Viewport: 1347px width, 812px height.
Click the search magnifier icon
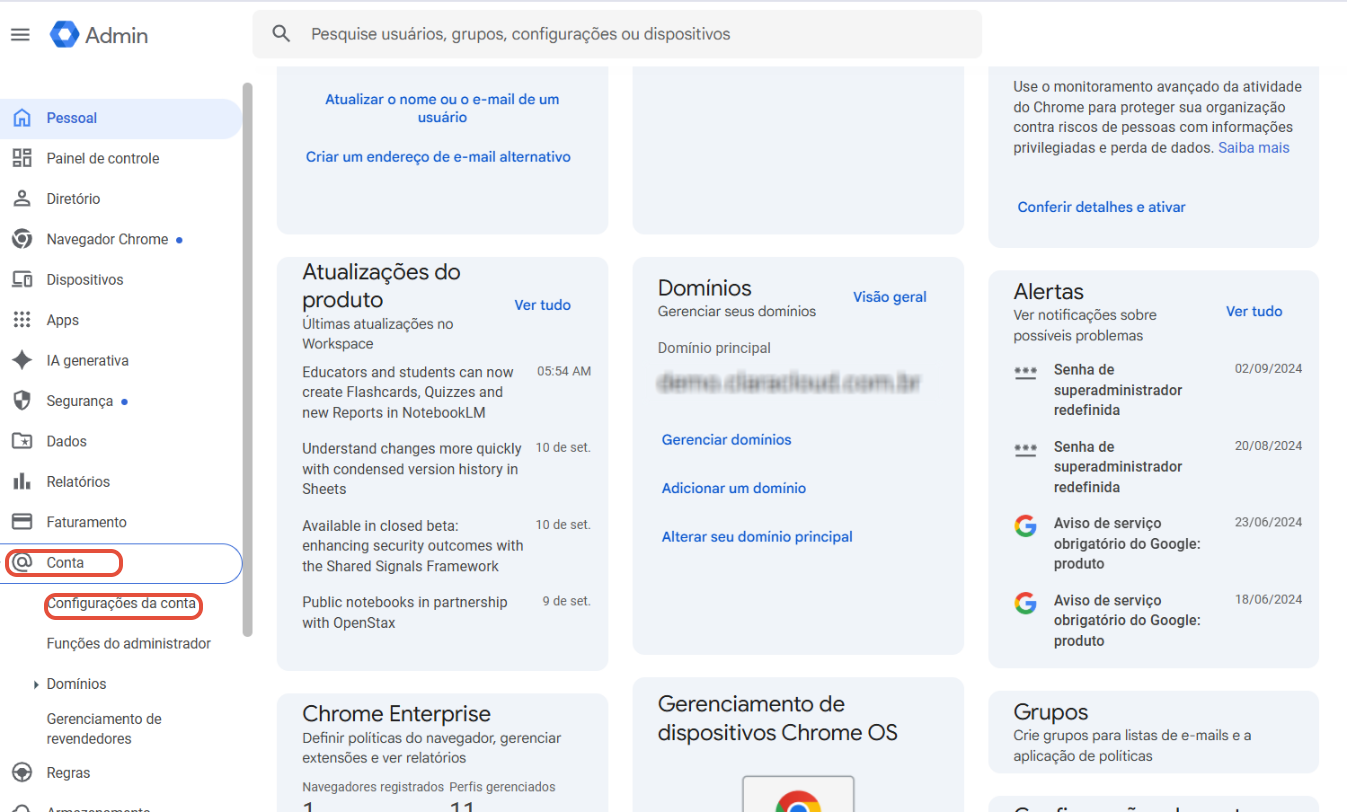282,34
